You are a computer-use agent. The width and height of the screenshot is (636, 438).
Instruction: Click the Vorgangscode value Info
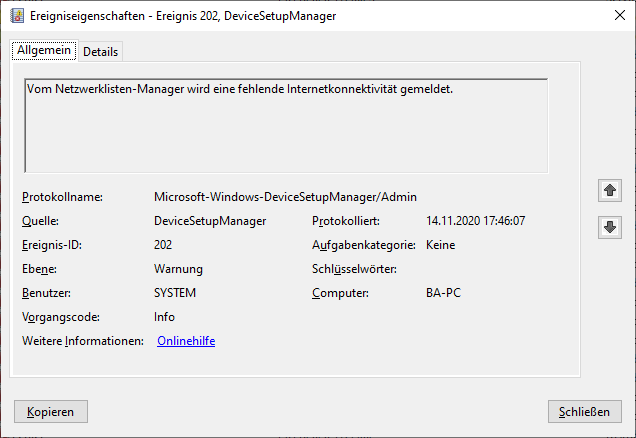point(164,317)
